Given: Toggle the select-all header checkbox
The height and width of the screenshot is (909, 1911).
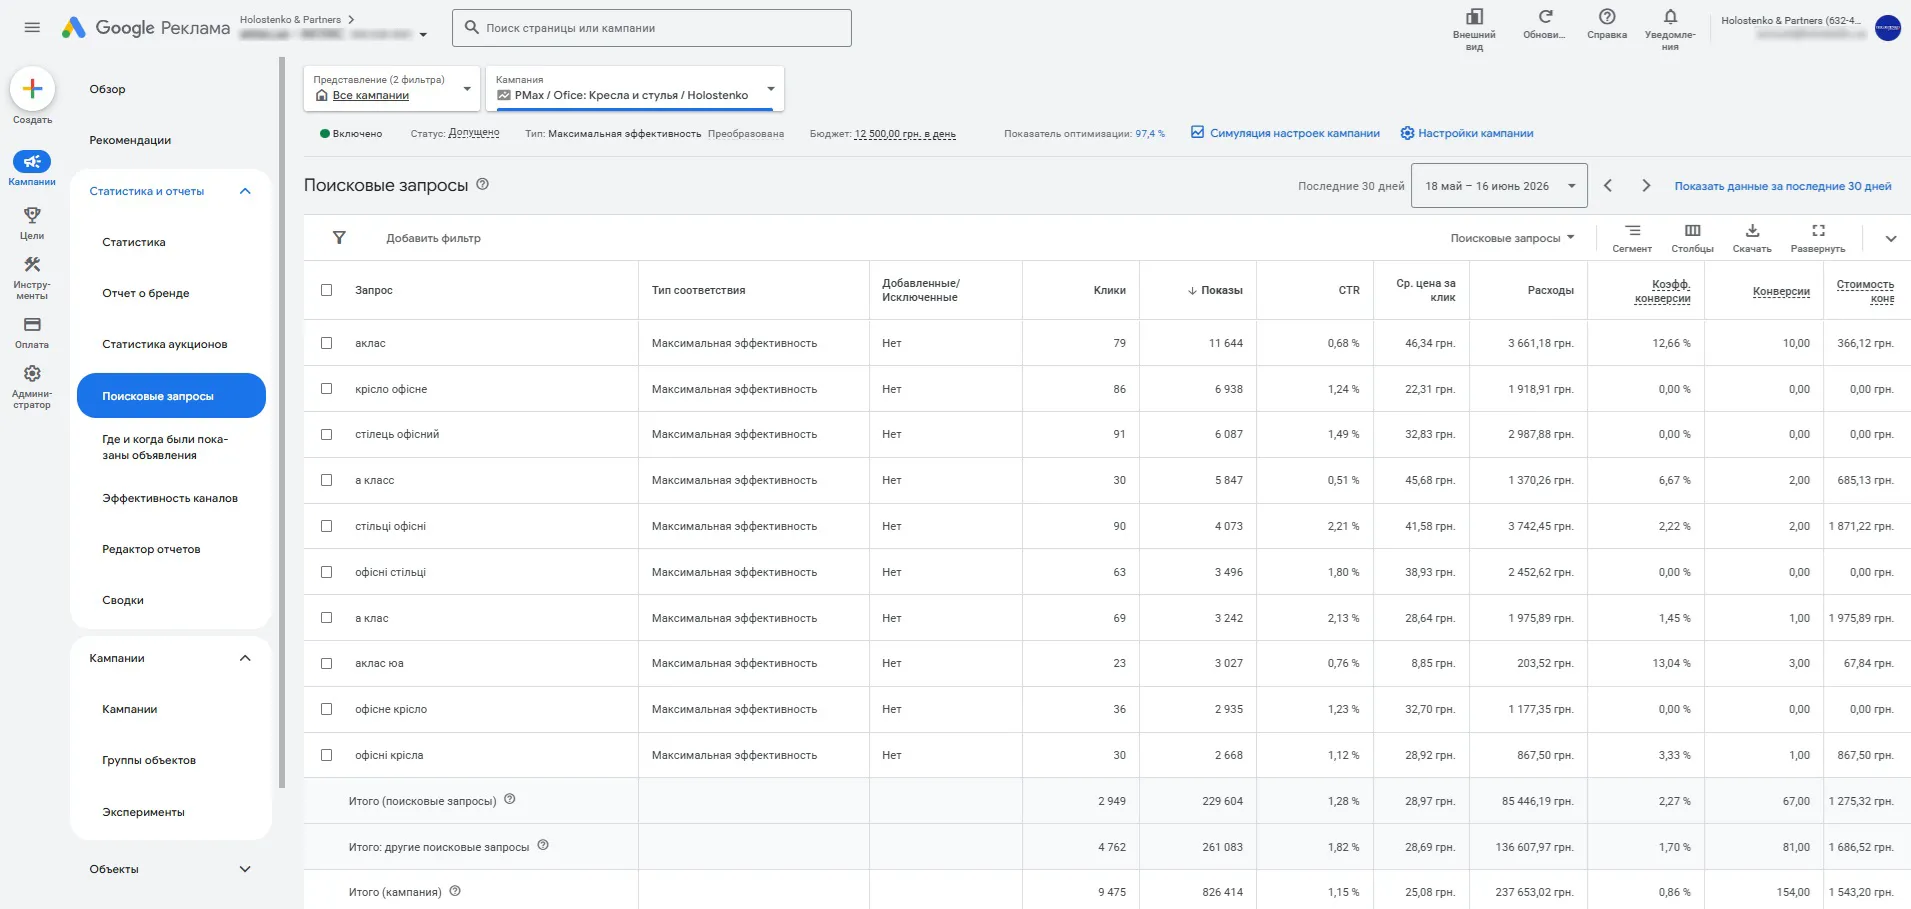Looking at the screenshot, I should [x=326, y=290].
